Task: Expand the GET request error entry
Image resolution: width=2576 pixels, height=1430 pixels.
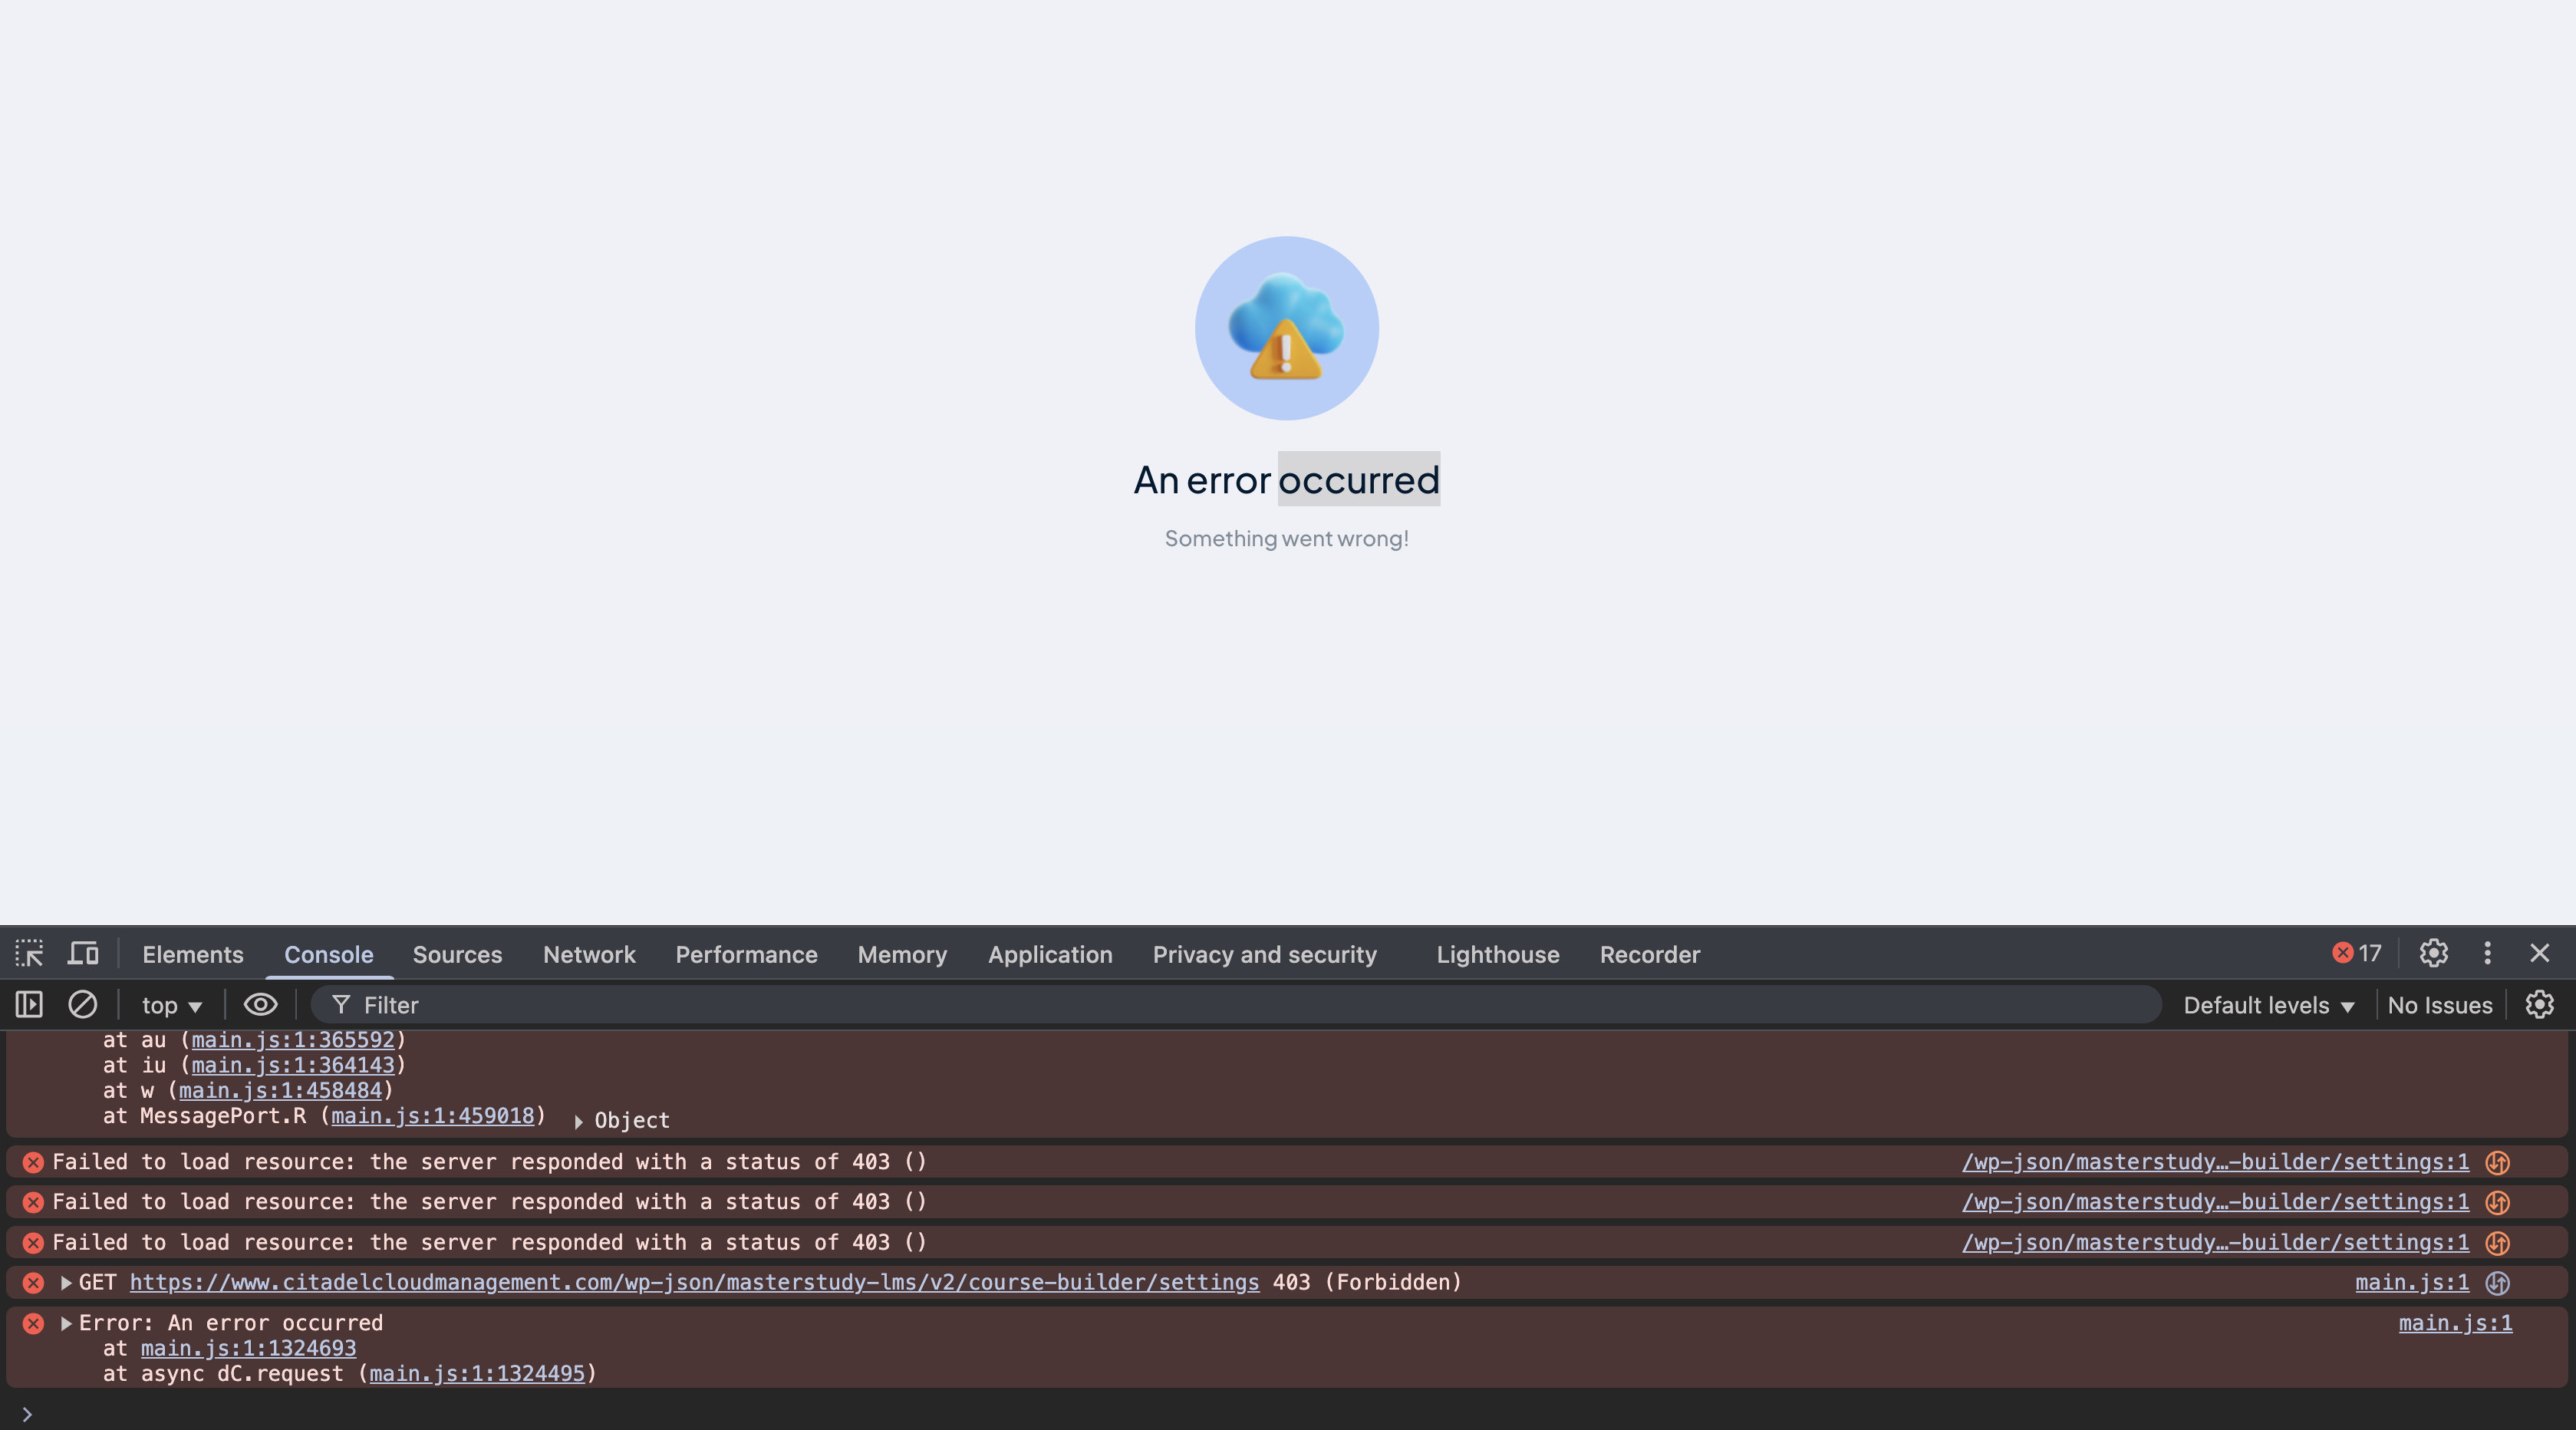Action: (66, 1283)
